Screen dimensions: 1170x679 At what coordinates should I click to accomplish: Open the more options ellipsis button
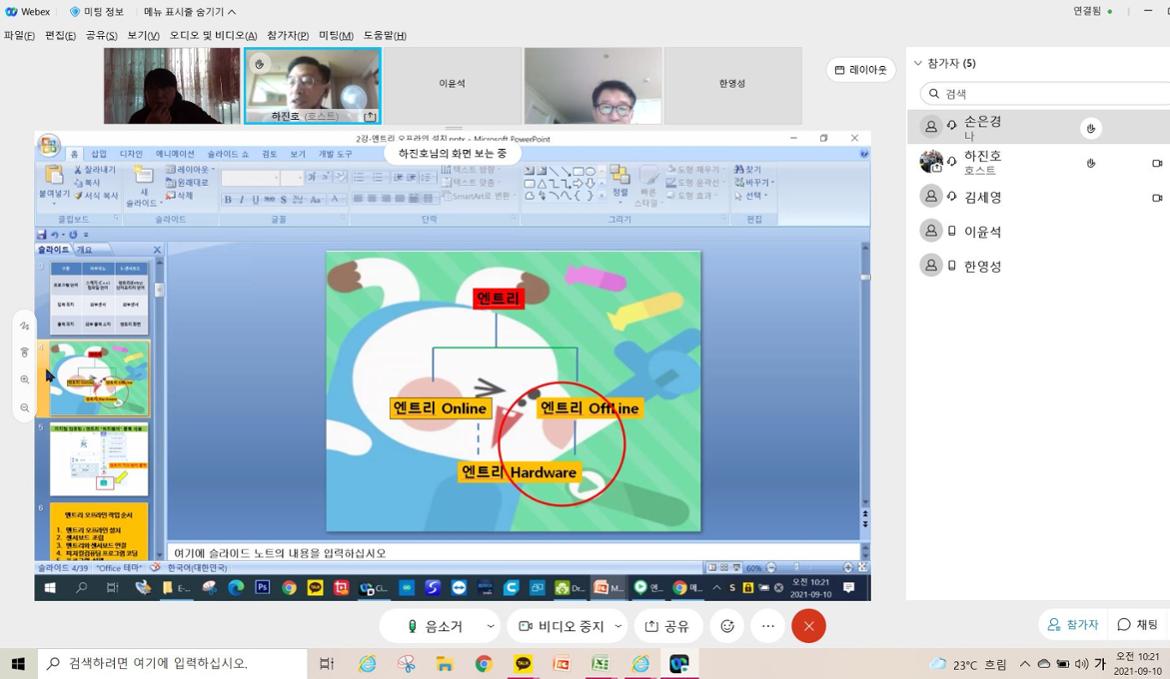768,626
